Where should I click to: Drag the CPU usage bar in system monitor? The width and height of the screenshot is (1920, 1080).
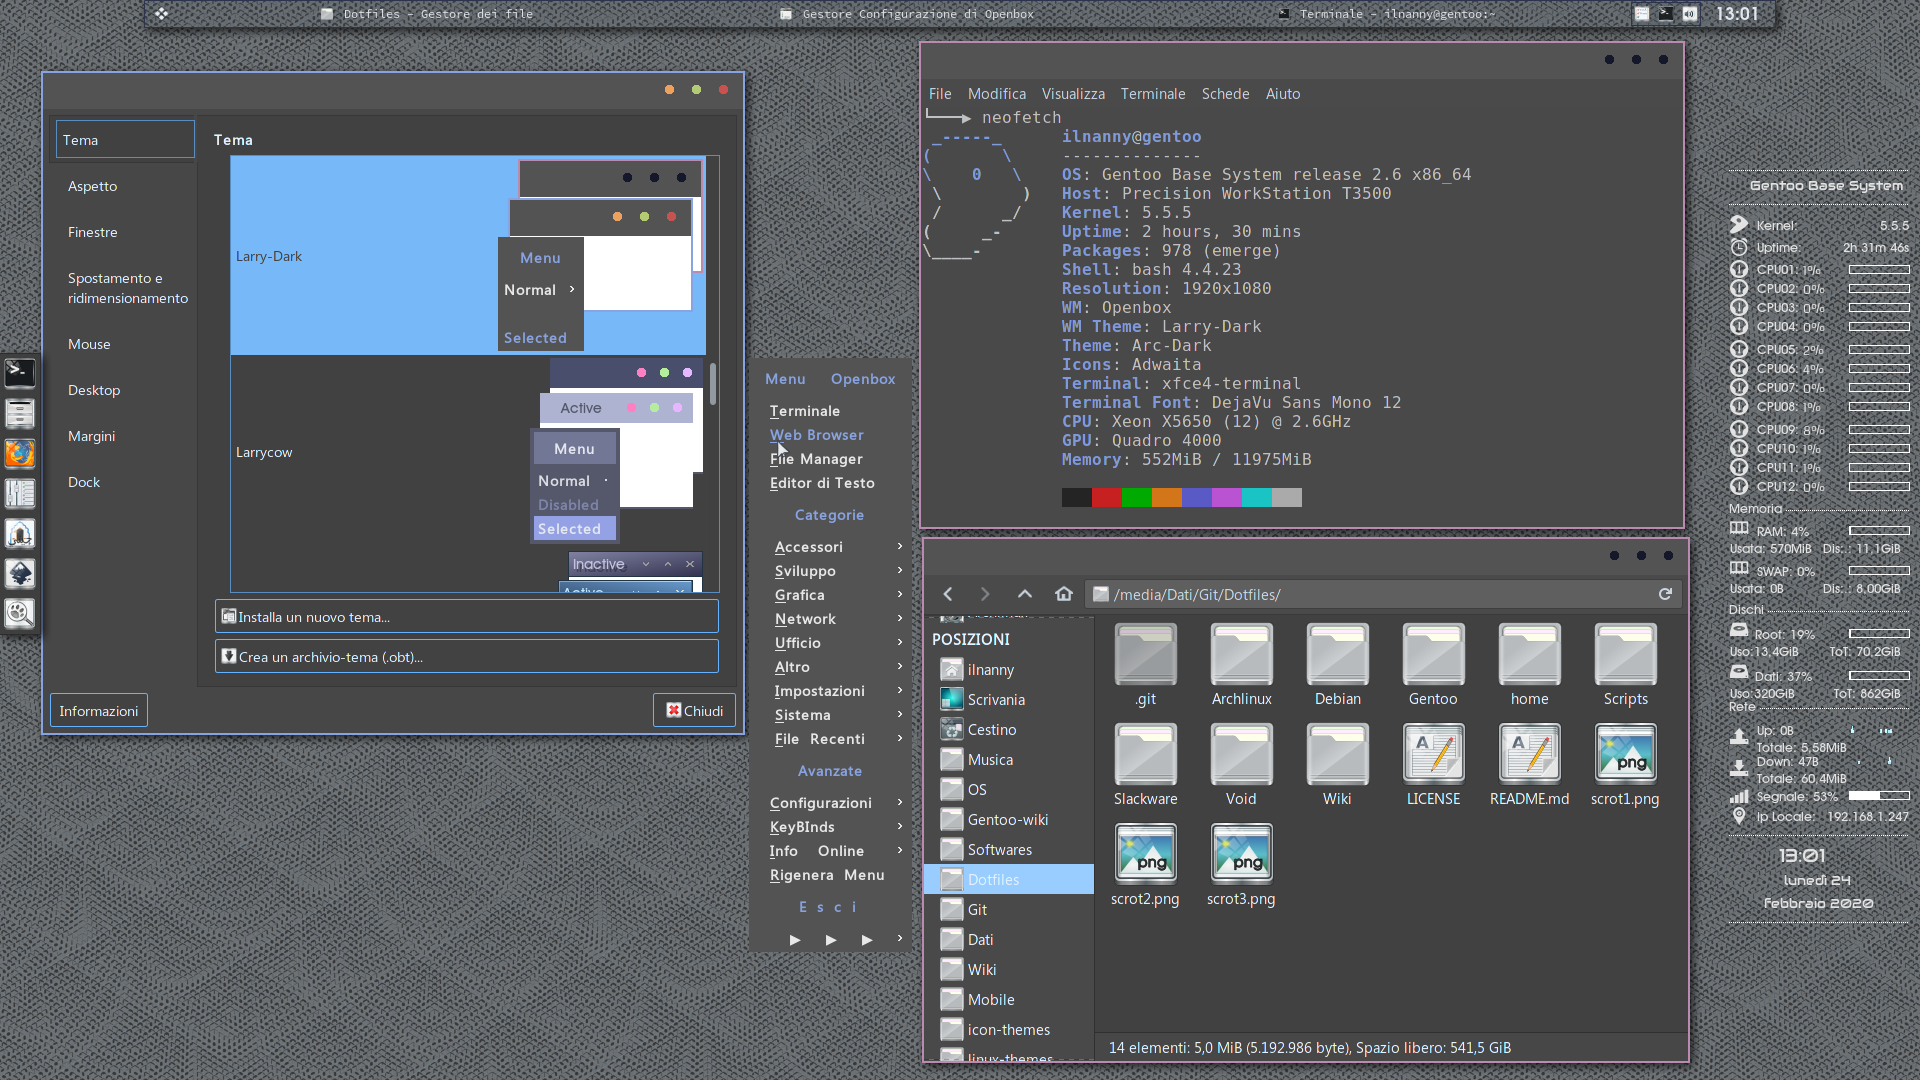pyautogui.click(x=1875, y=269)
